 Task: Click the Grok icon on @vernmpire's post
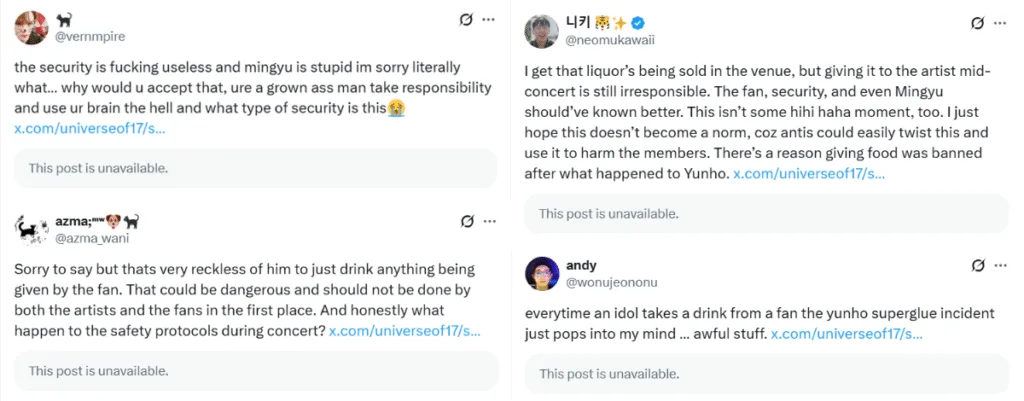[x=466, y=20]
